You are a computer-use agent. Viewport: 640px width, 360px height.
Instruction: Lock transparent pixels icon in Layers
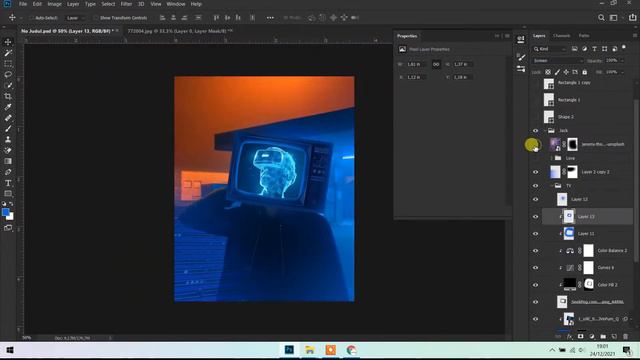tap(548, 72)
